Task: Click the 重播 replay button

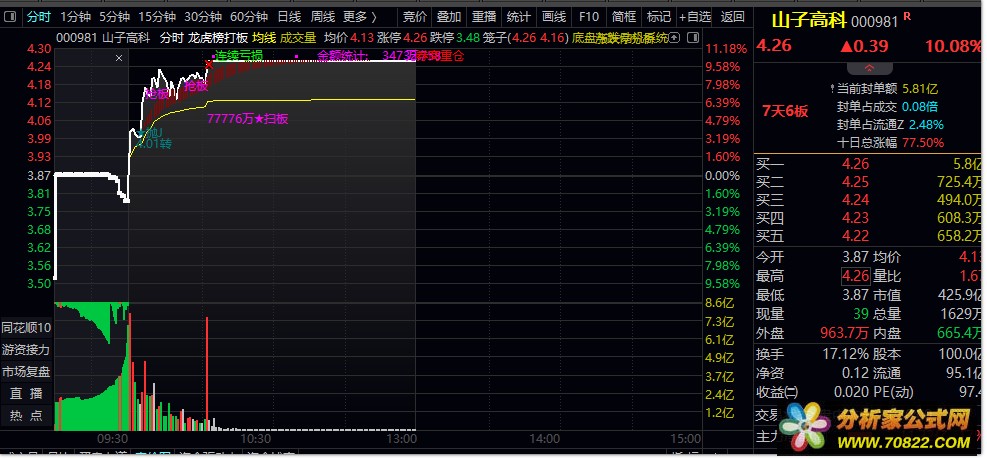Action: click(483, 17)
